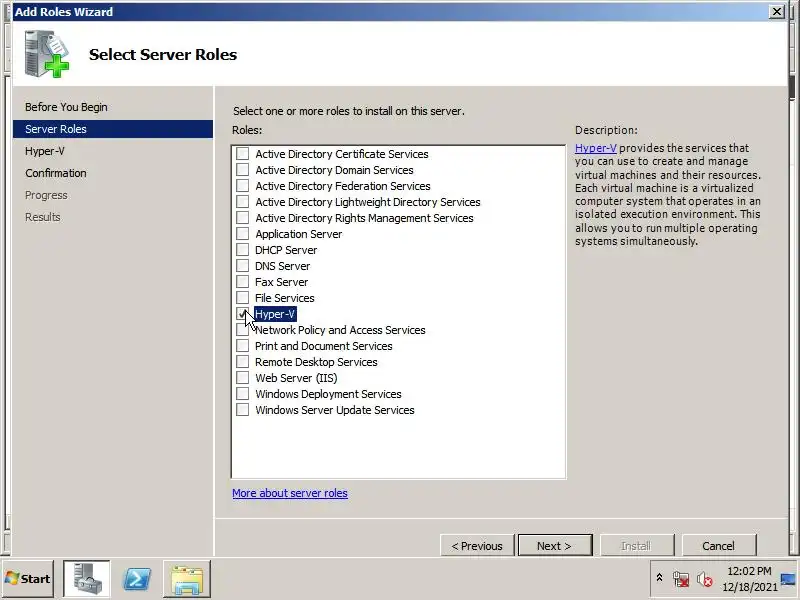The height and width of the screenshot is (600, 800).
Task: Open Server Manager from the taskbar
Action: pos(86,579)
